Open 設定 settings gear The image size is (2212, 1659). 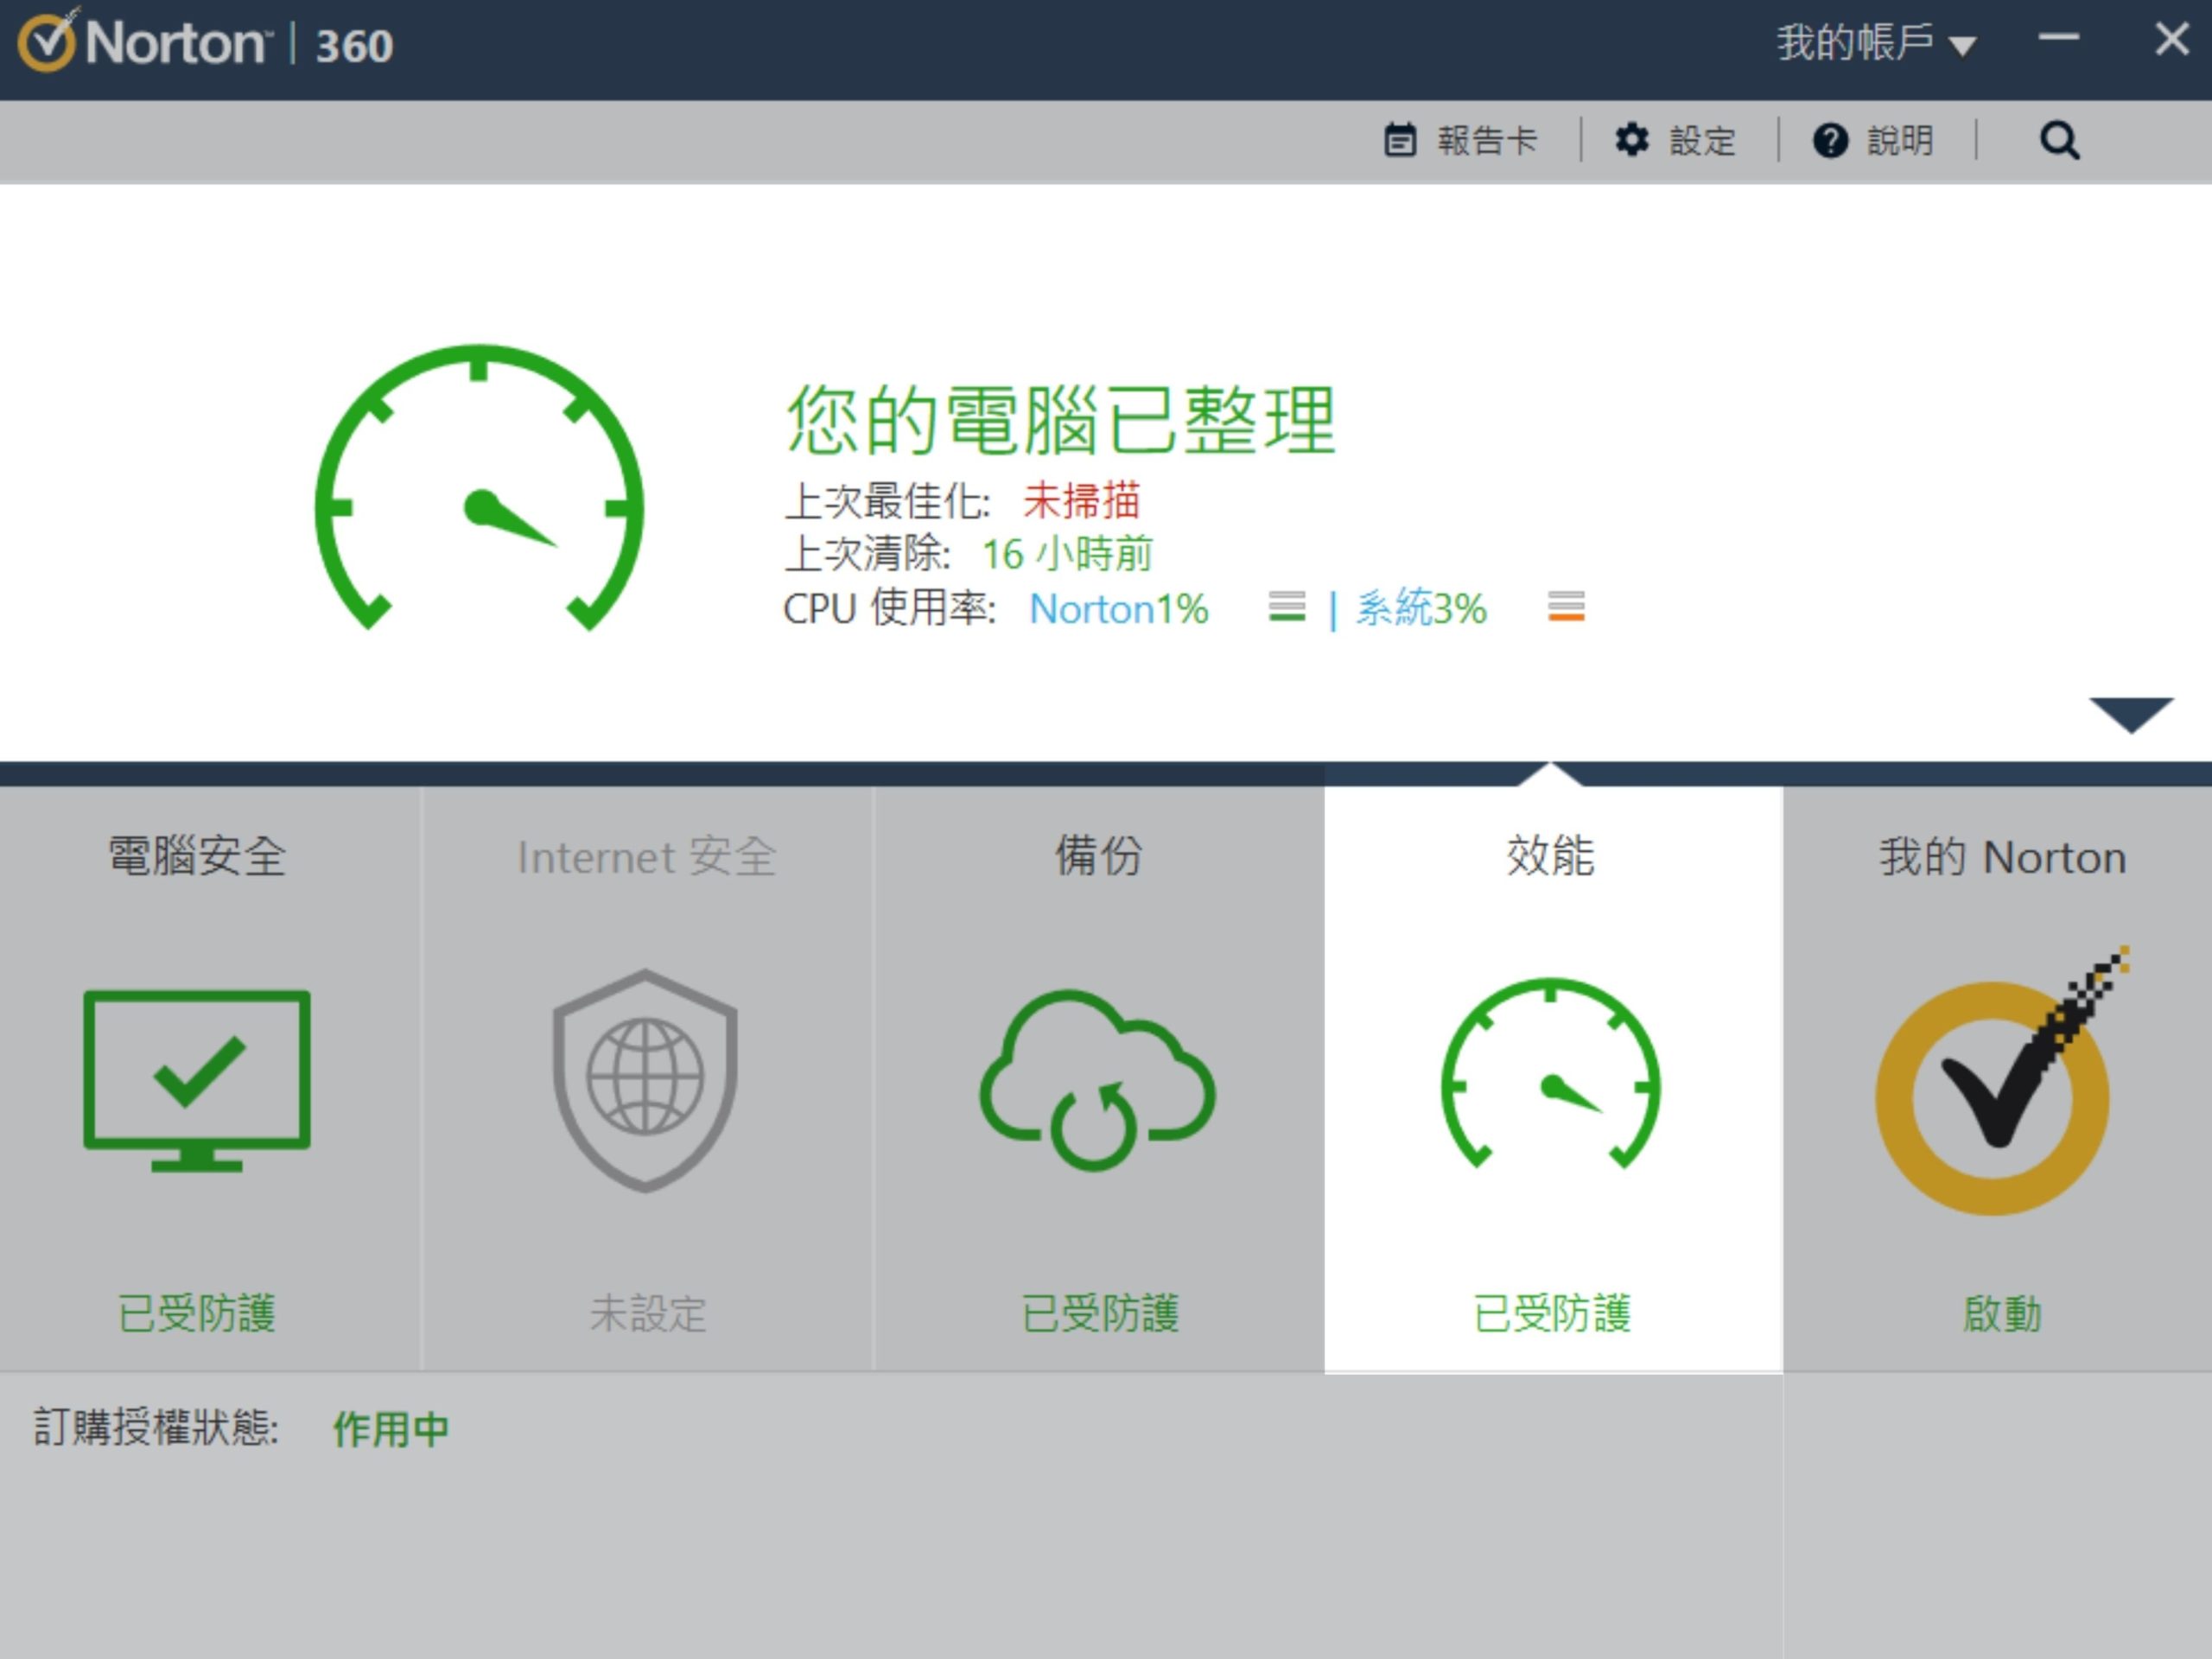tap(1632, 140)
